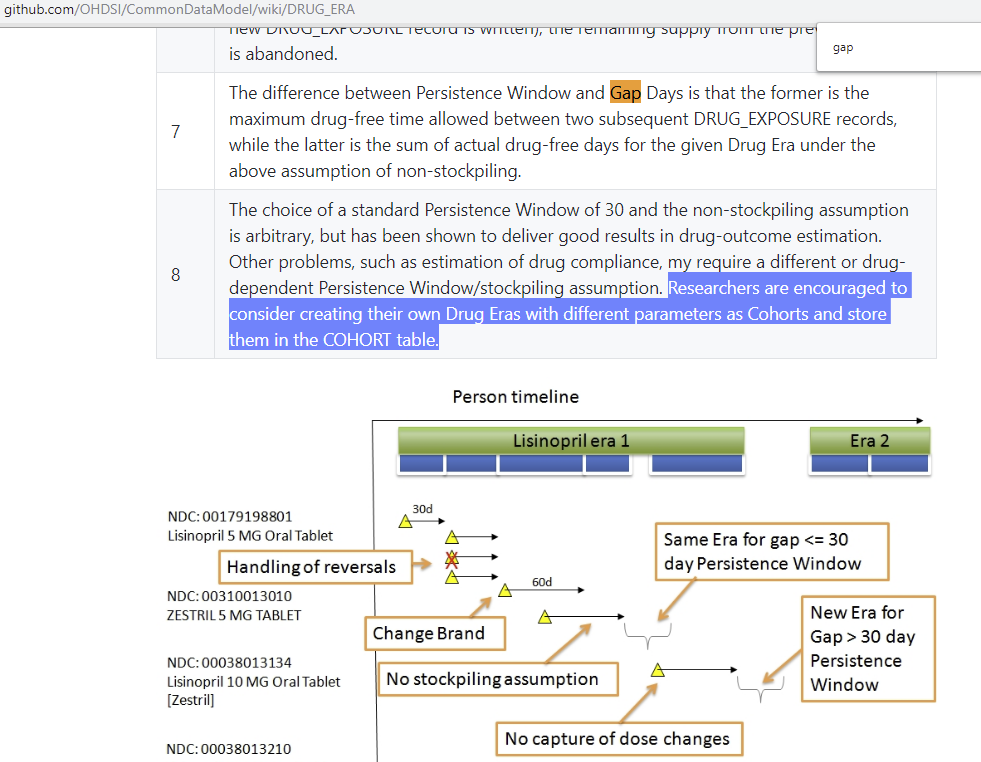Click the label "NDC: 00038013134"
Viewport: 981px width, 762px height.
point(229,662)
